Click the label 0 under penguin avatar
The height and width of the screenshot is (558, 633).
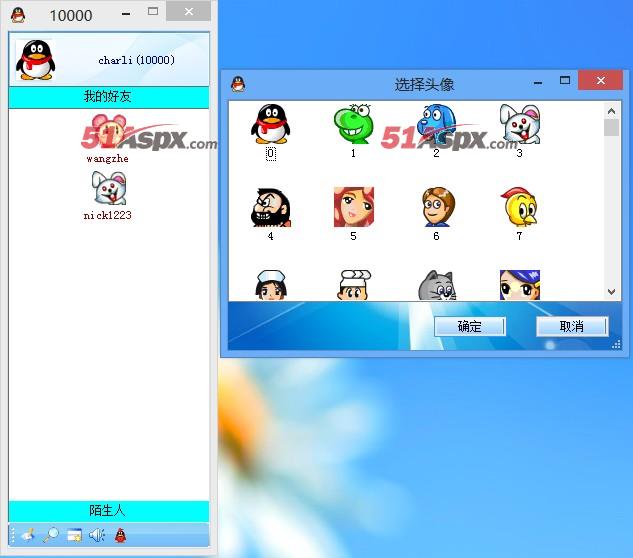(271, 153)
